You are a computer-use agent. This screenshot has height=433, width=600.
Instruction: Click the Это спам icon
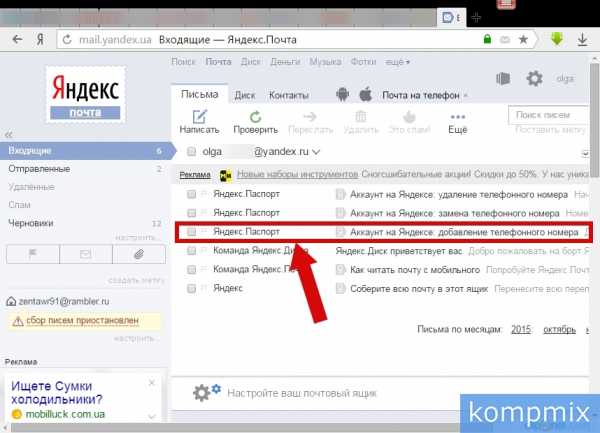409,117
